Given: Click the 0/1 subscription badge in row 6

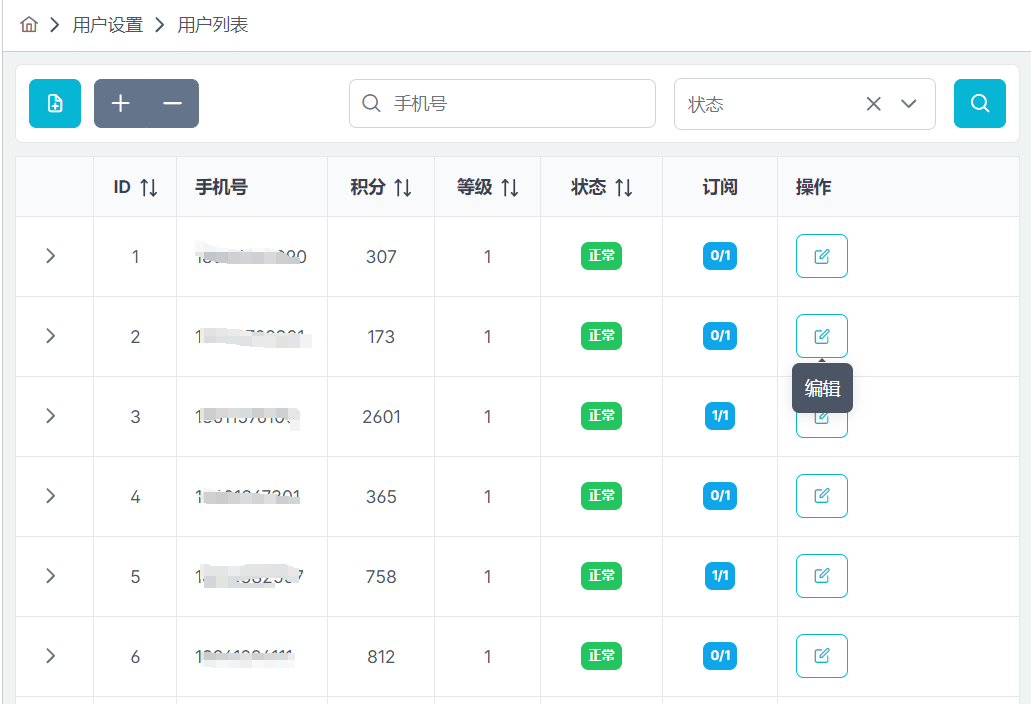Looking at the screenshot, I should [720, 655].
